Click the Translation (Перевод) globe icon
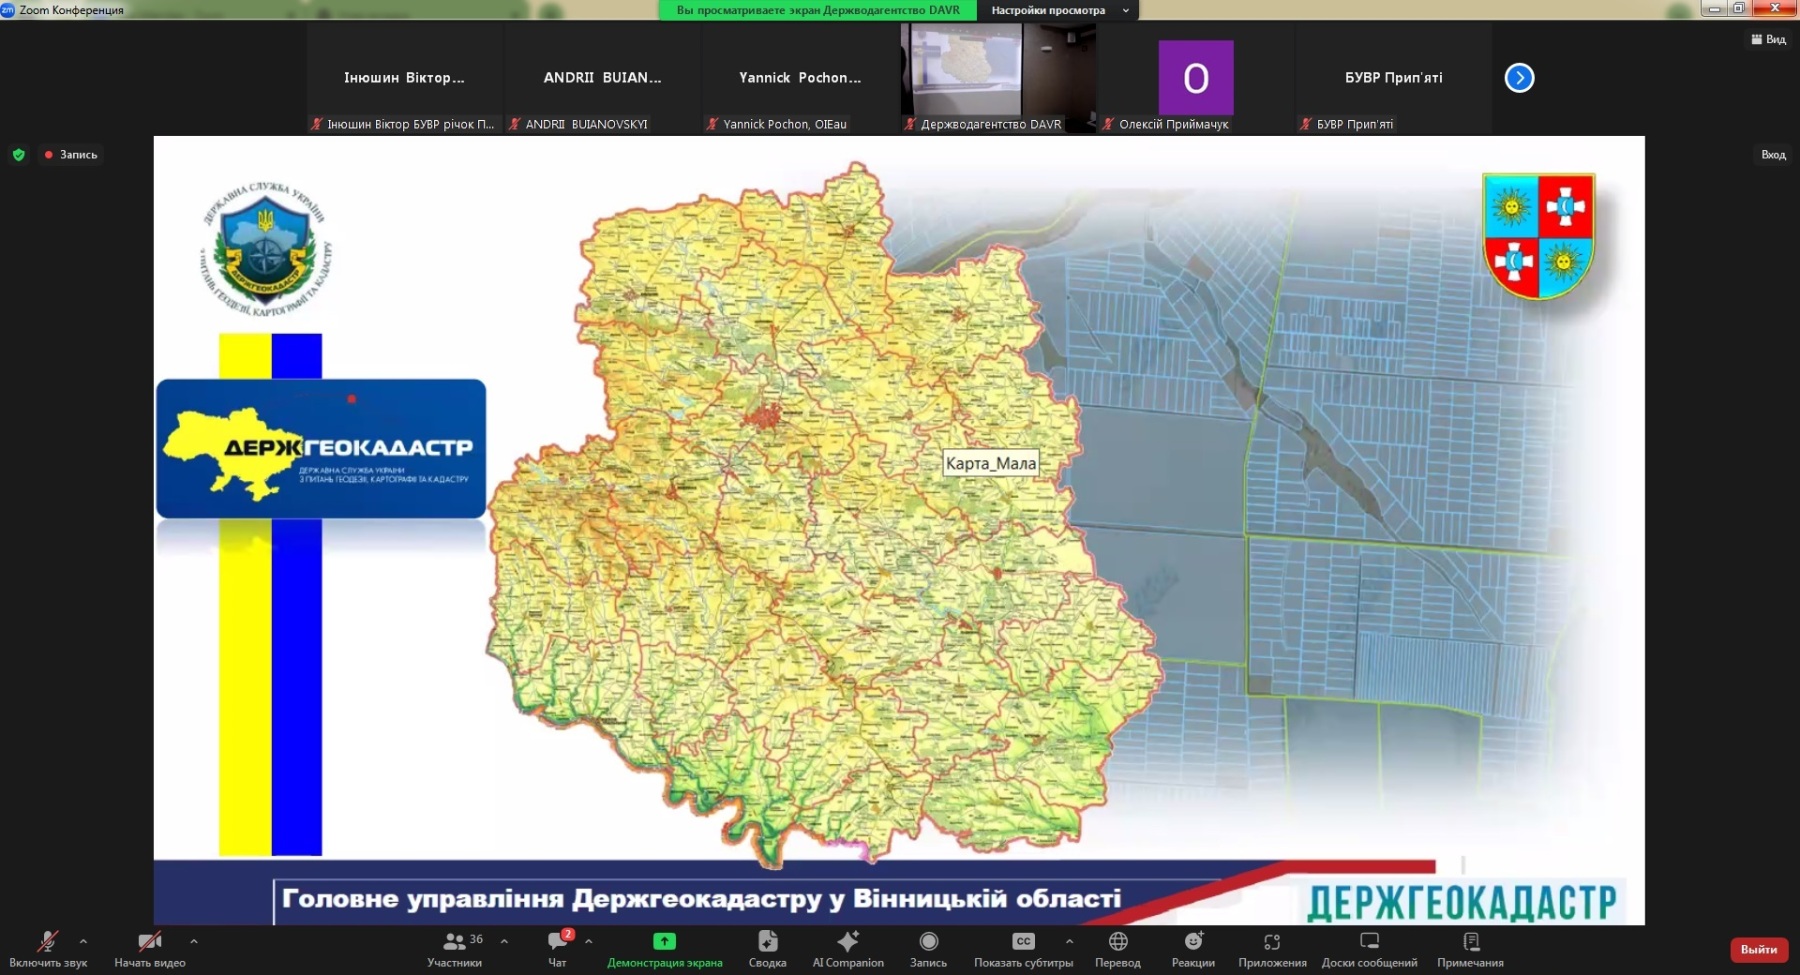This screenshot has height=975, width=1800. pos(1118,942)
